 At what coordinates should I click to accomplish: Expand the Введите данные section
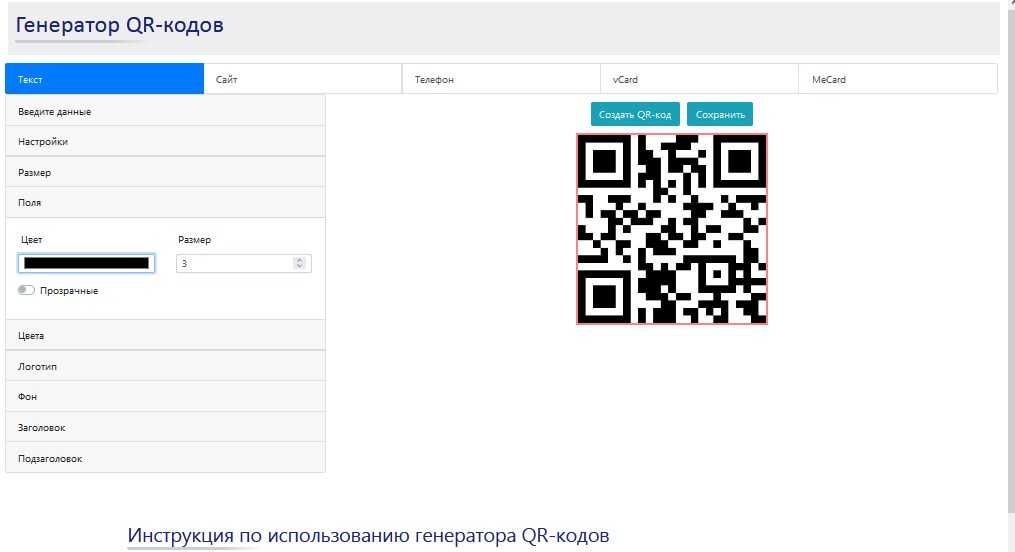pyautogui.click(x=165, y=111)
